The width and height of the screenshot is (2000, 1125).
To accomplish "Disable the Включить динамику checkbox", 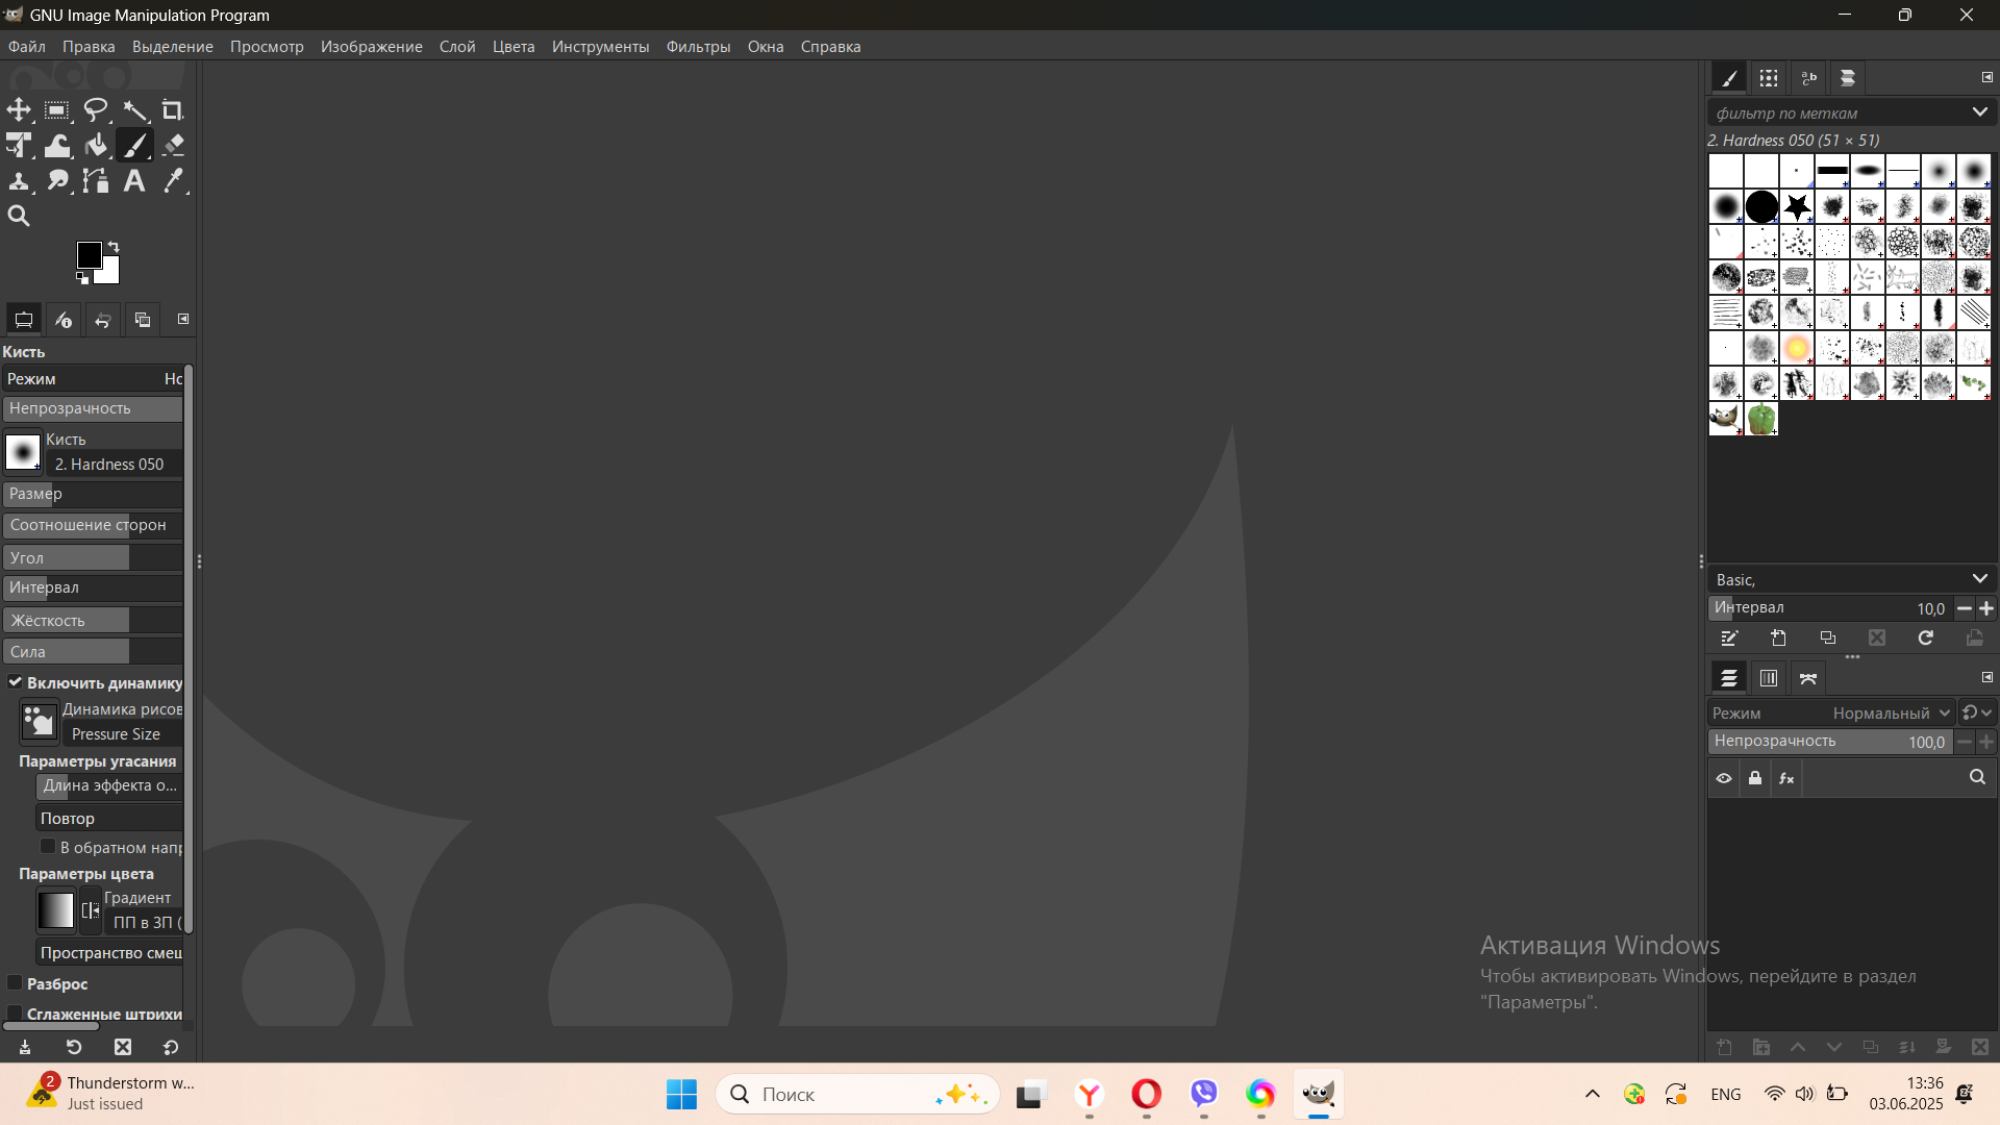I will pos(15,682).
